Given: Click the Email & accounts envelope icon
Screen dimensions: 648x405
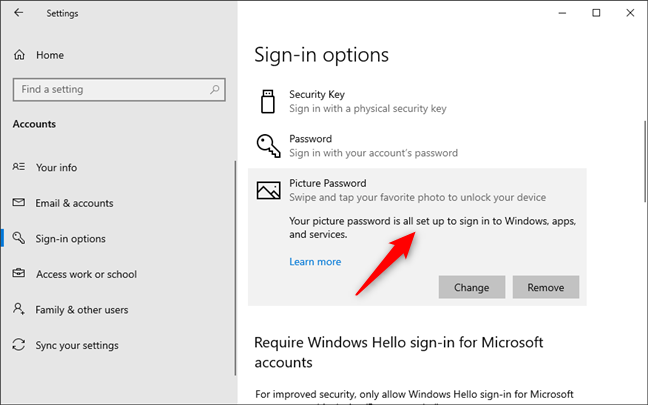Looking at the screenshot, I should pos(19,202).
